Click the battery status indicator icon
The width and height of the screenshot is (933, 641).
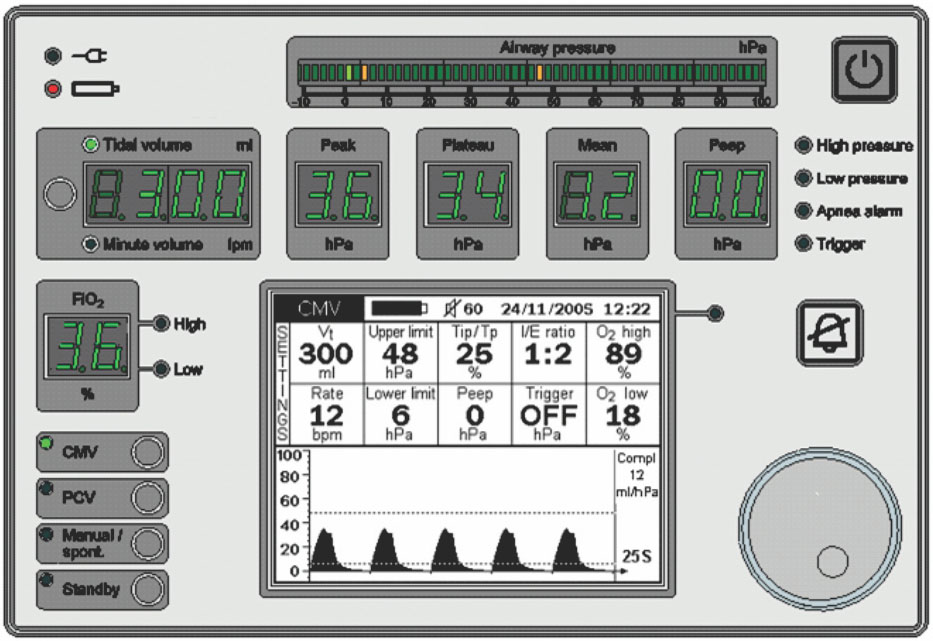click(96, 90)
